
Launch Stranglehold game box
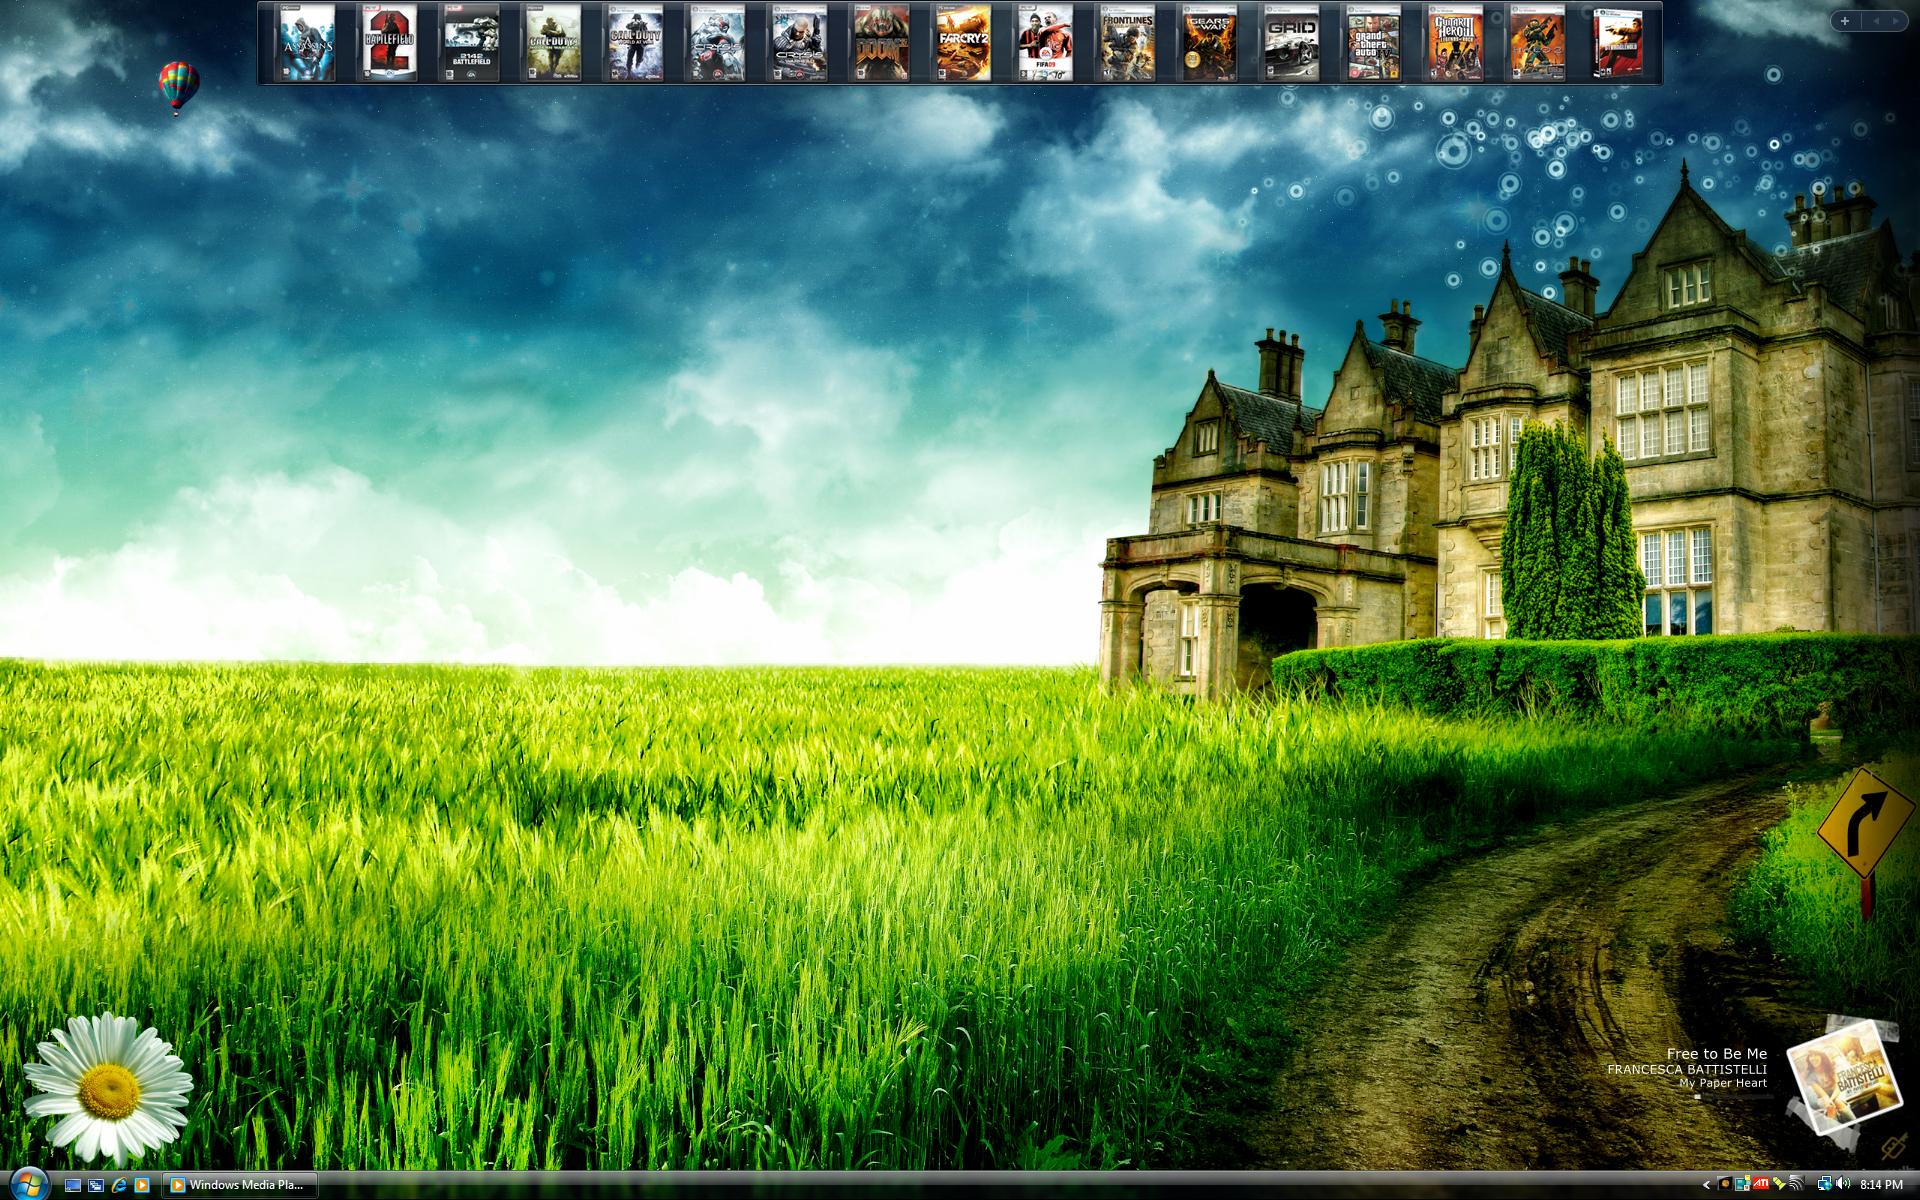point(1619,42)
